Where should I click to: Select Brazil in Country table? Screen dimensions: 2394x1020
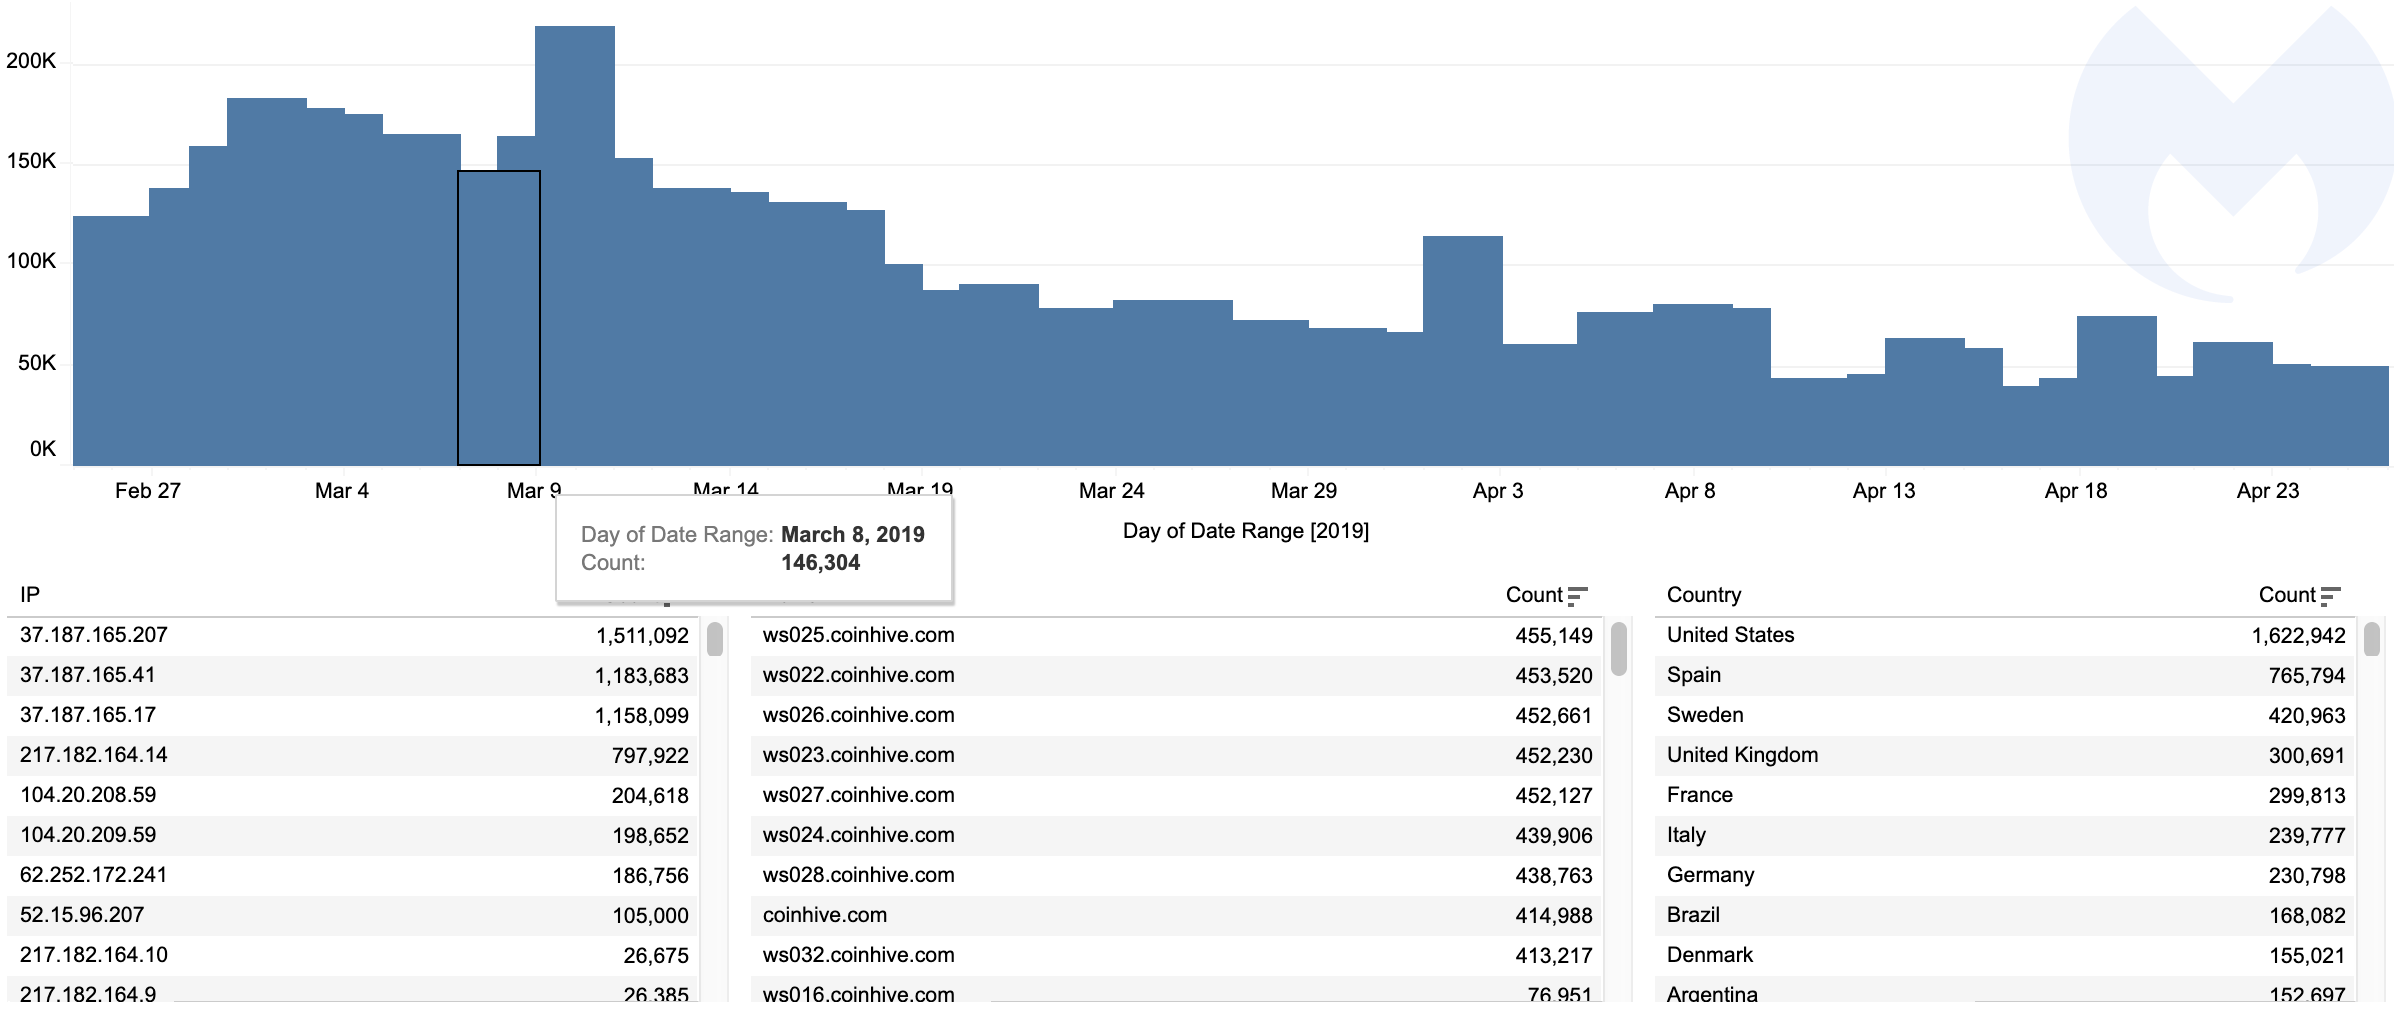1693,915
